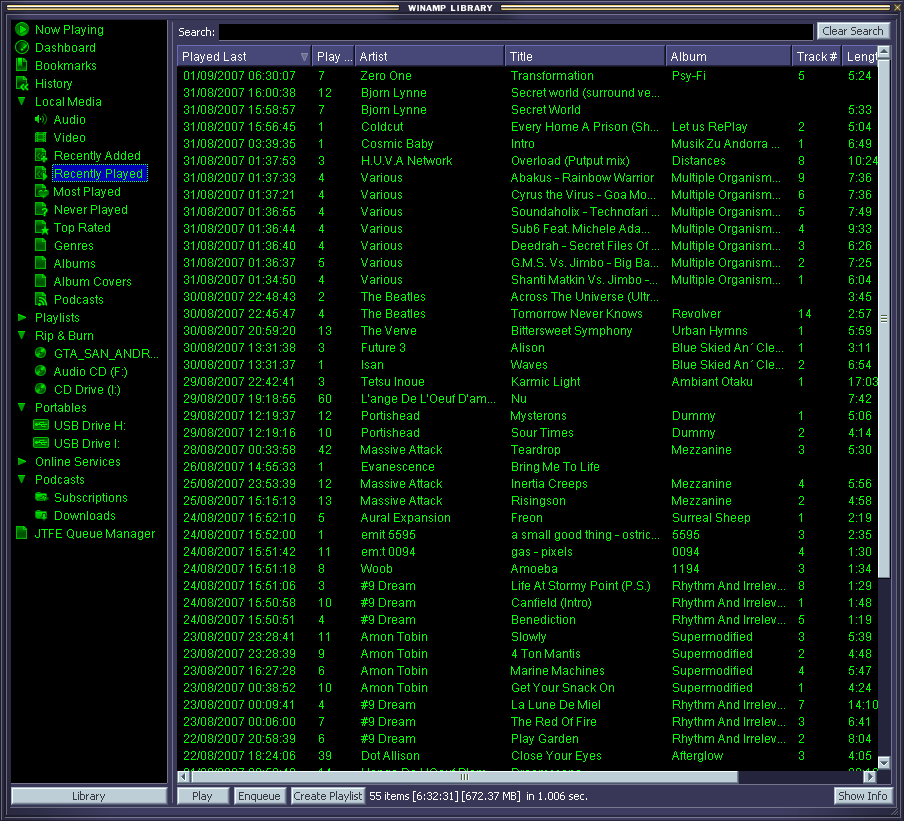Click the Recently Added icon
The width and height of the screenshot is (904, 821).
coord(41,155)
